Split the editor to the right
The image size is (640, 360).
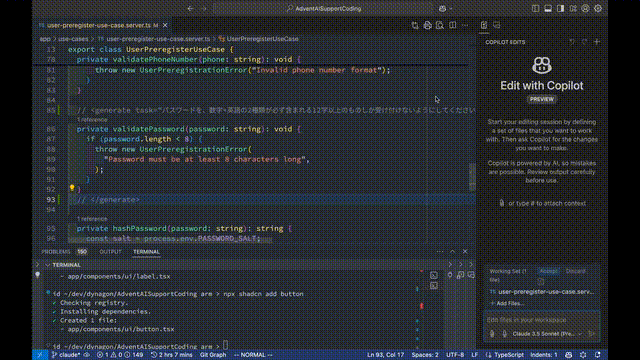453,25
